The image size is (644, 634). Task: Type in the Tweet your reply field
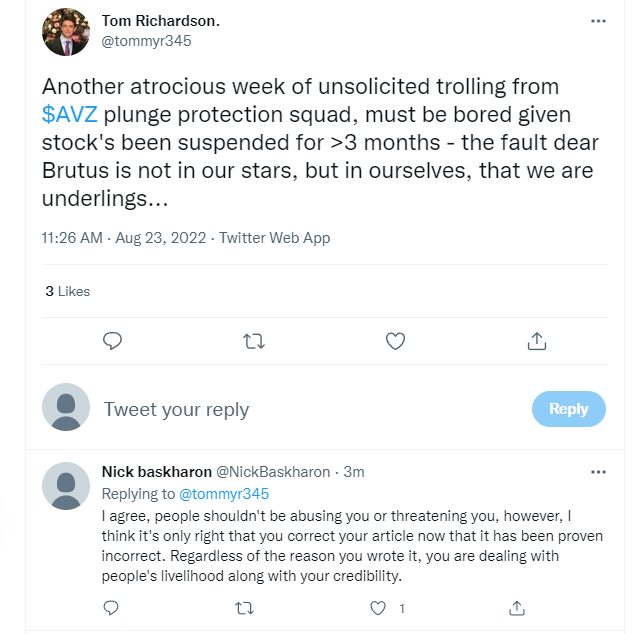point(300,409)
